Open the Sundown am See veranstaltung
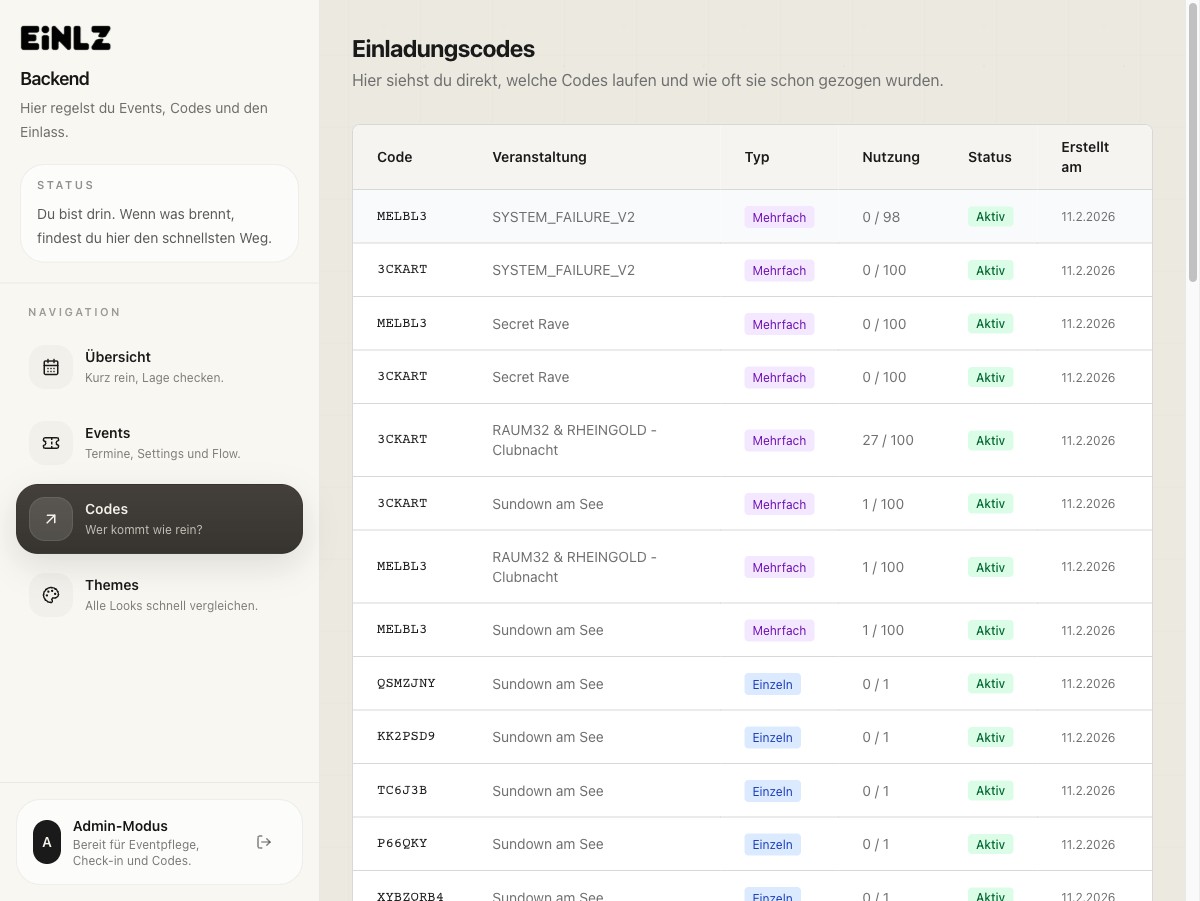This screenshot has width=1200, height=901. coord(547,503)
